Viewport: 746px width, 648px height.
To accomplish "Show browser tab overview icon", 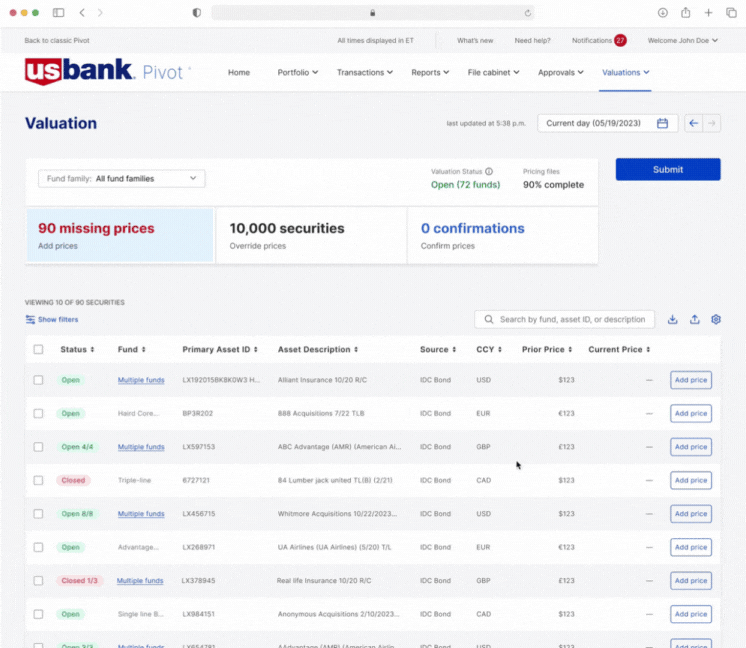I will coord(731,13).
